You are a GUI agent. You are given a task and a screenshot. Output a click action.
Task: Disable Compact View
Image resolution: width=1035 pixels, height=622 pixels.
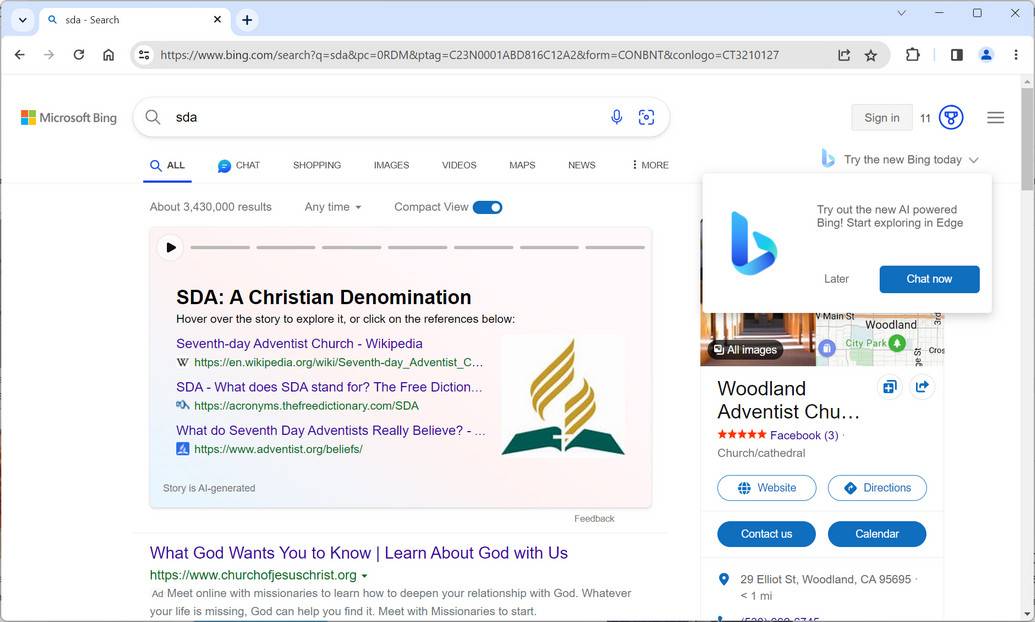(x=487, y=207)
